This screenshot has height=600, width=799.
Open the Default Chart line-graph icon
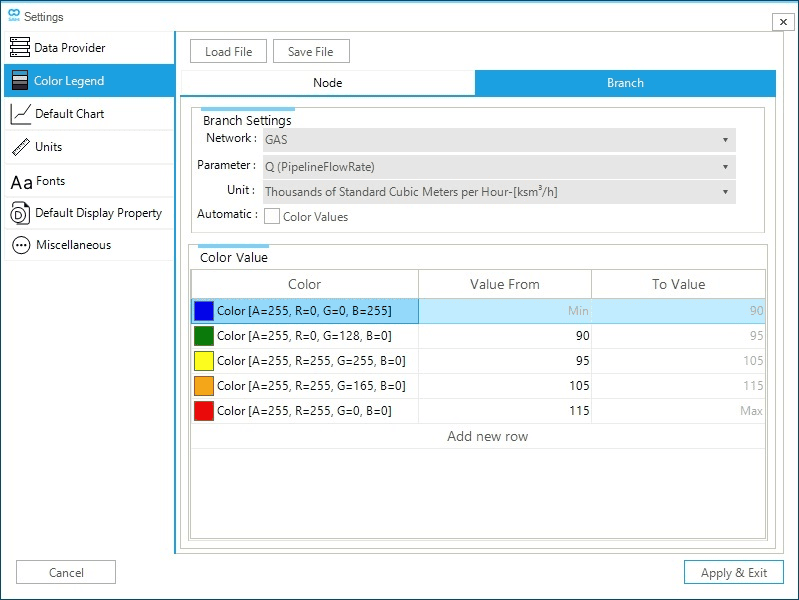pyautogui.click(x=20, y=114)
